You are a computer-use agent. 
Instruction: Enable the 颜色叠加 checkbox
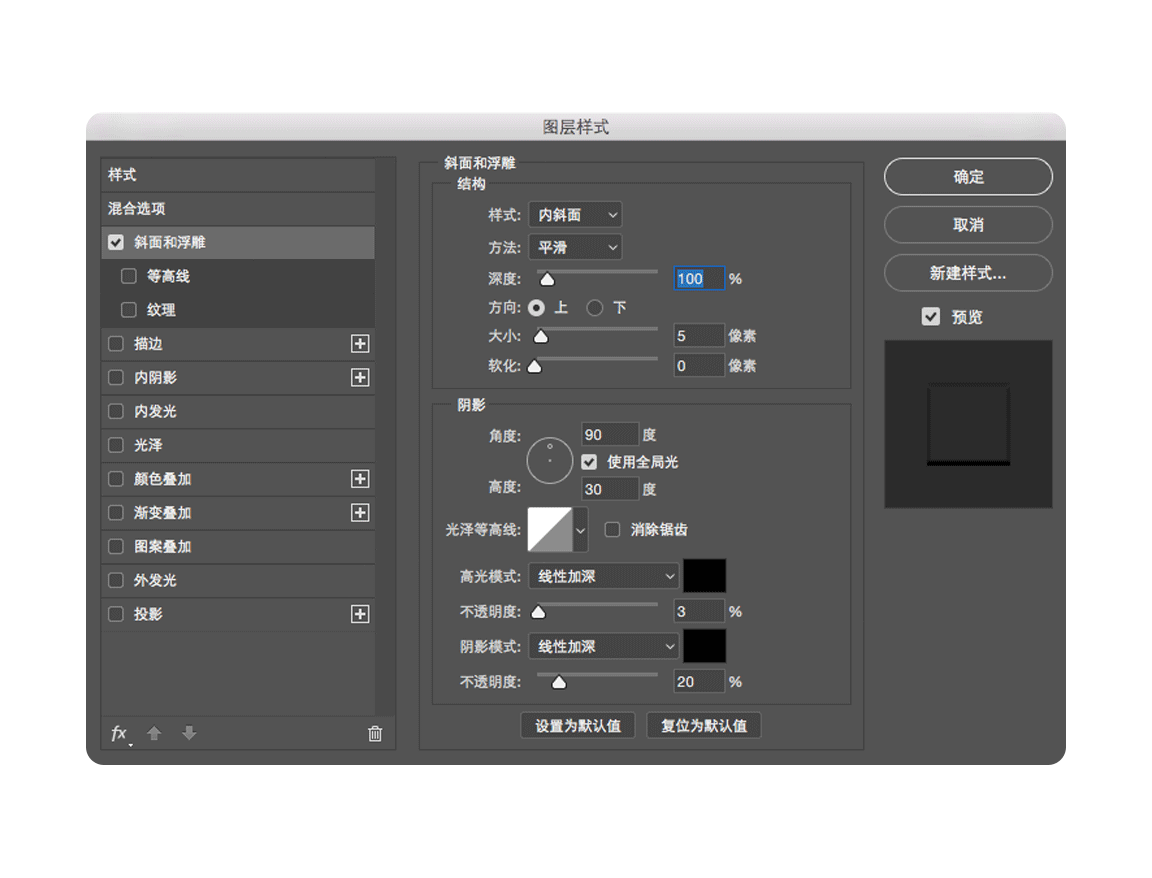pos(116,479)
